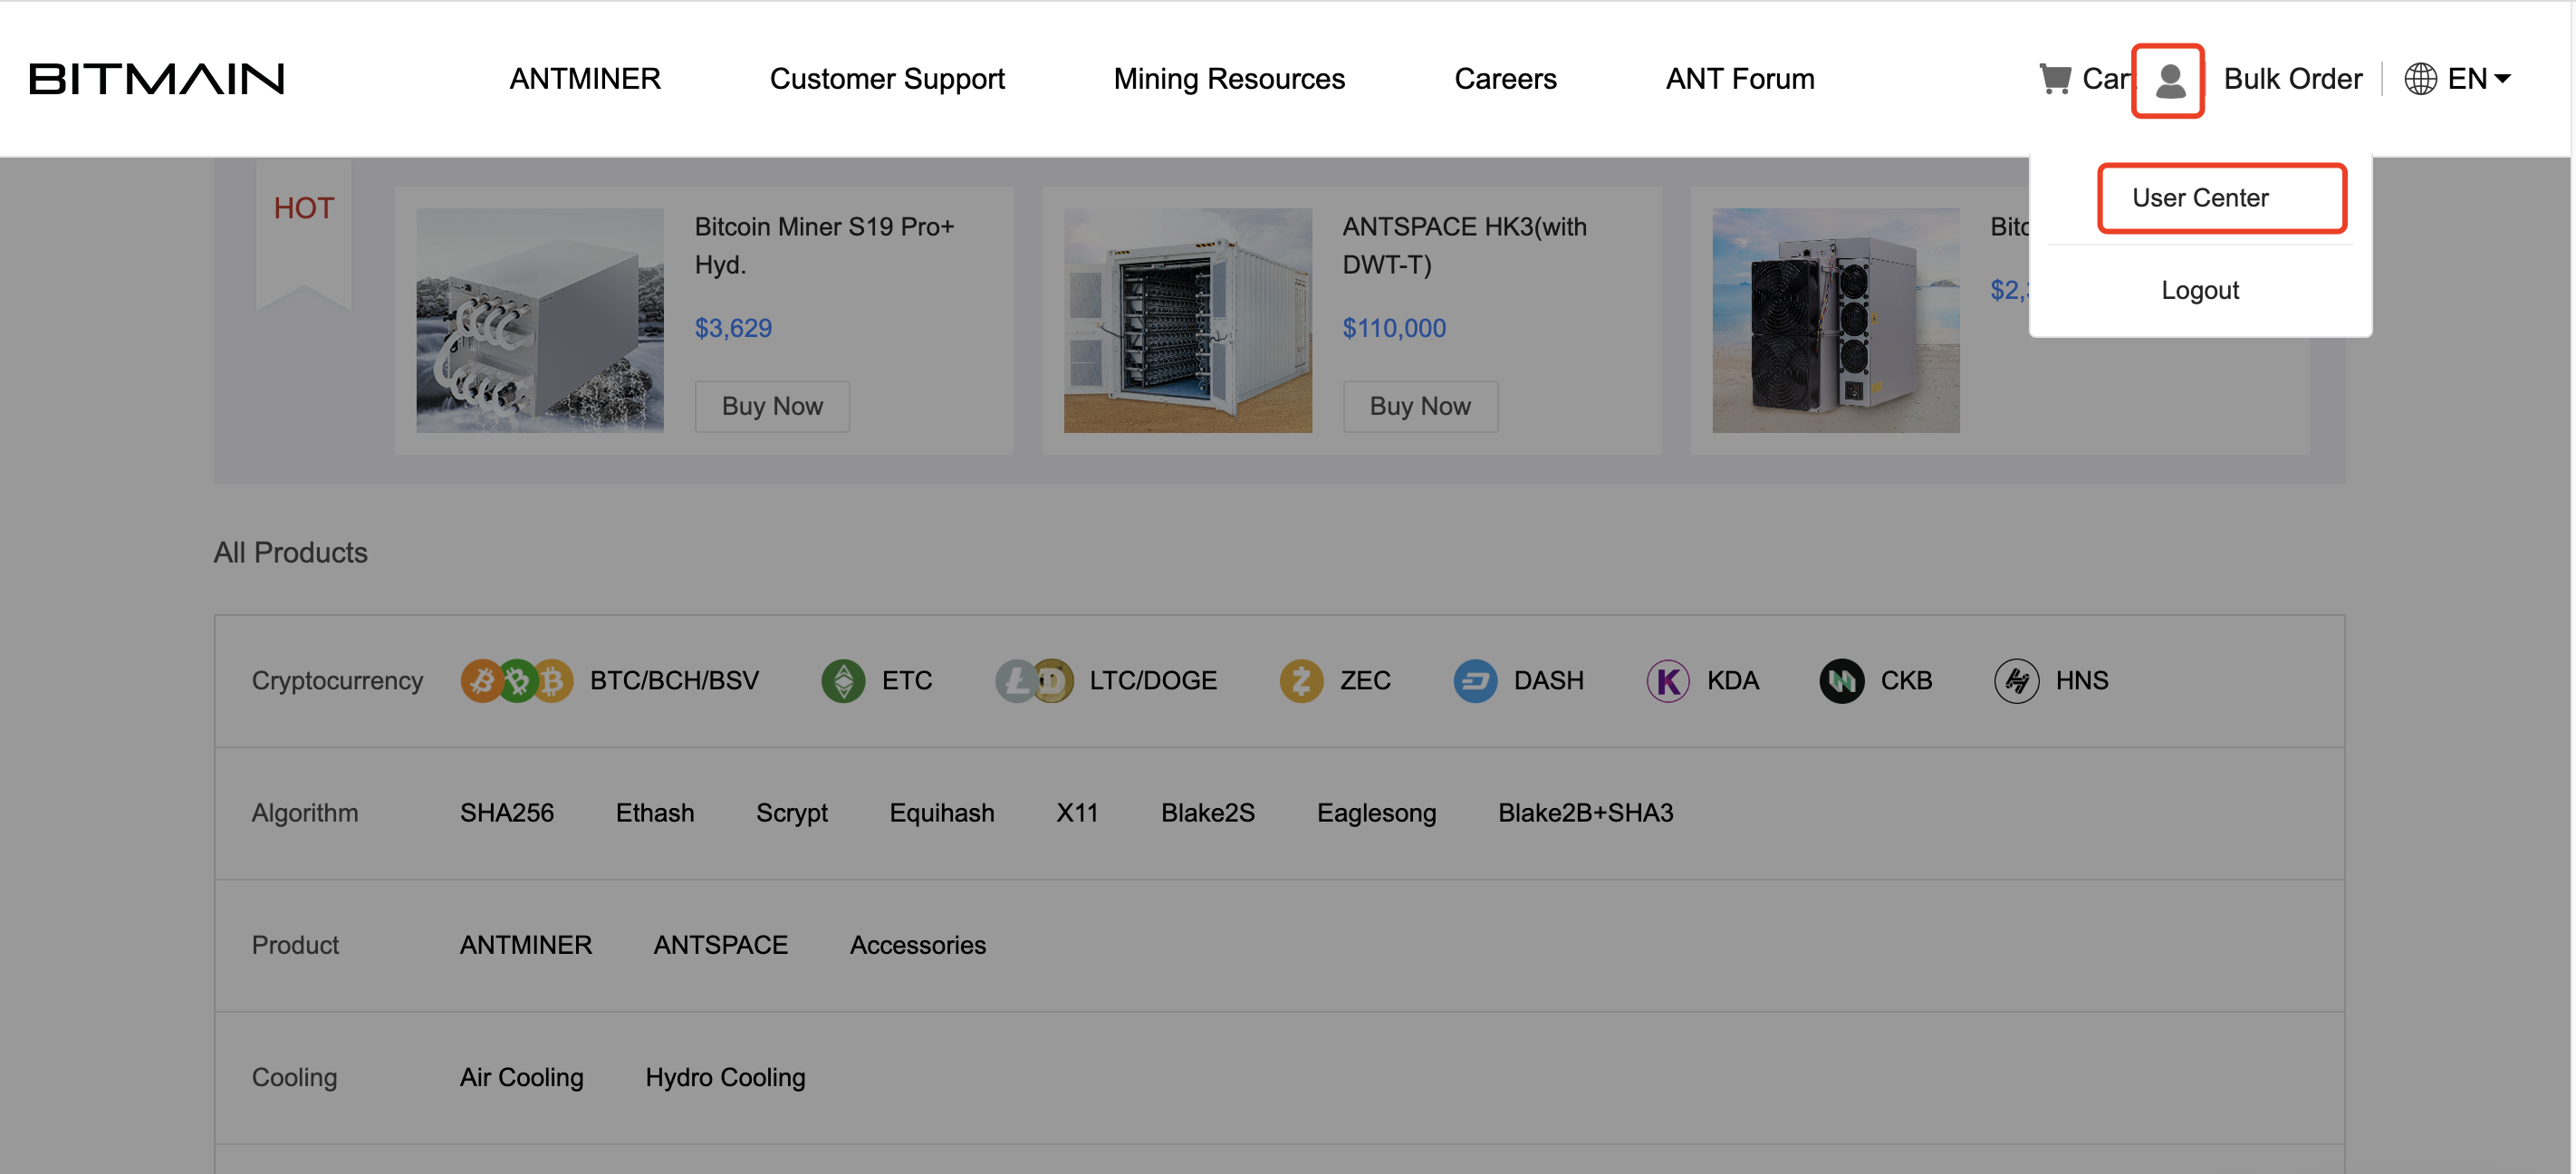Filter by Blake2B+SHA3 algorithm
This screenshot has height=1174, width=2576.
coord(1586,813)
